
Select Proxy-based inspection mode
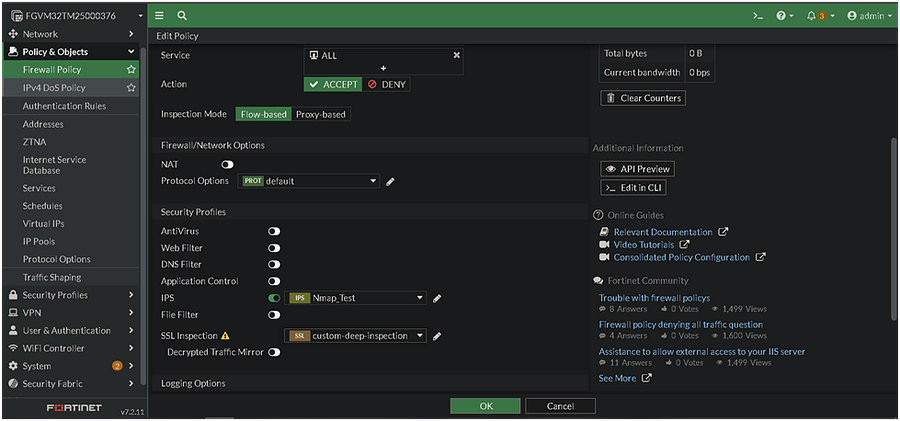[x=321, y=114]
